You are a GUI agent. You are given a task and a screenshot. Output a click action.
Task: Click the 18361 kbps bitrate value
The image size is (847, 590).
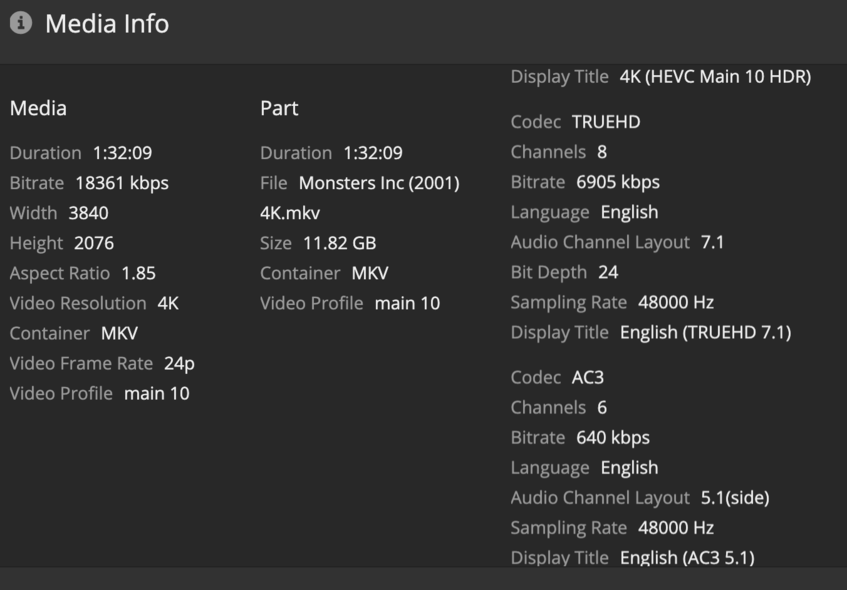click(x=122, y=183)
